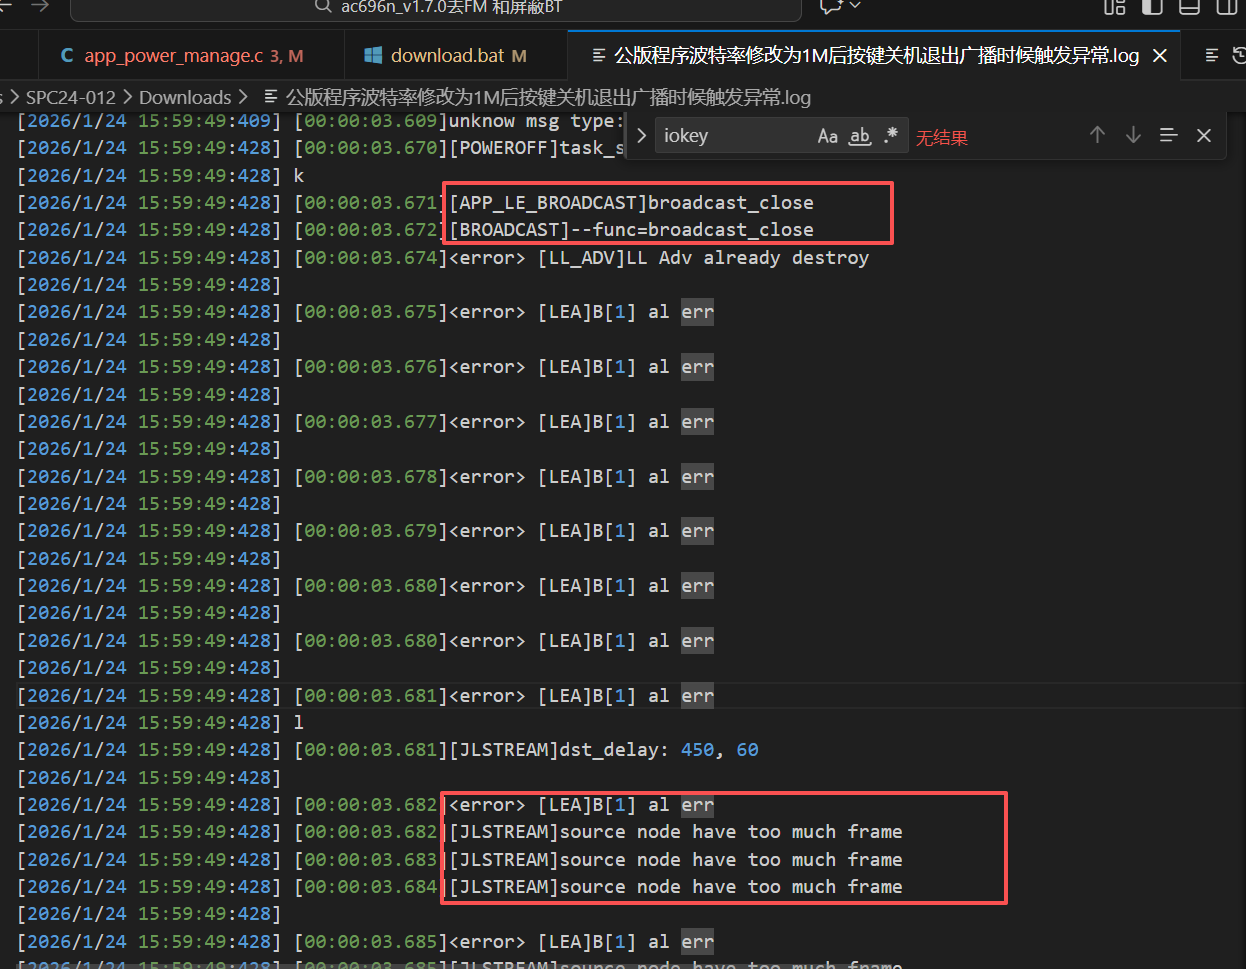Go to the previous match arrow
This screenshot has width=1246, height=969.
click(x=1097, y=135)
